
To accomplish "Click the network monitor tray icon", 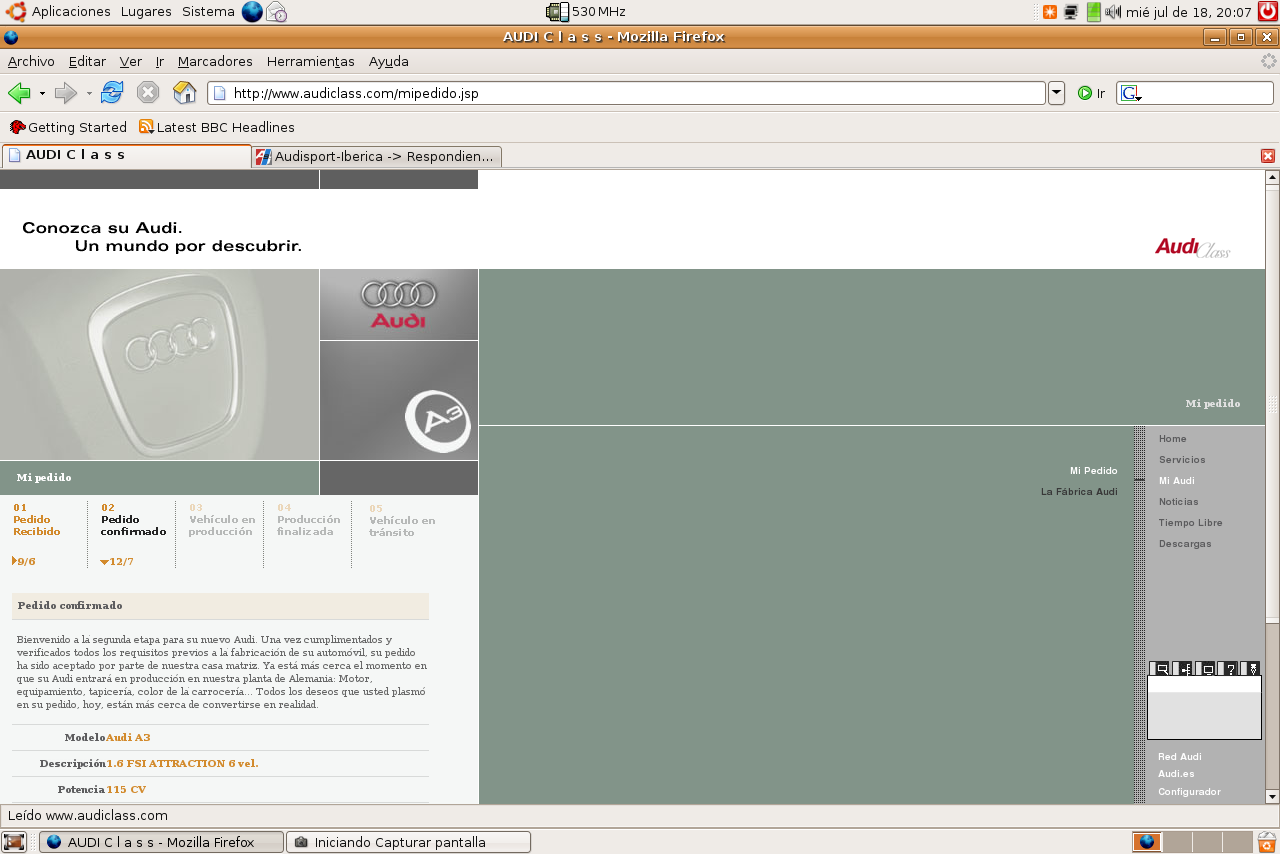I will click(1071, 12).
